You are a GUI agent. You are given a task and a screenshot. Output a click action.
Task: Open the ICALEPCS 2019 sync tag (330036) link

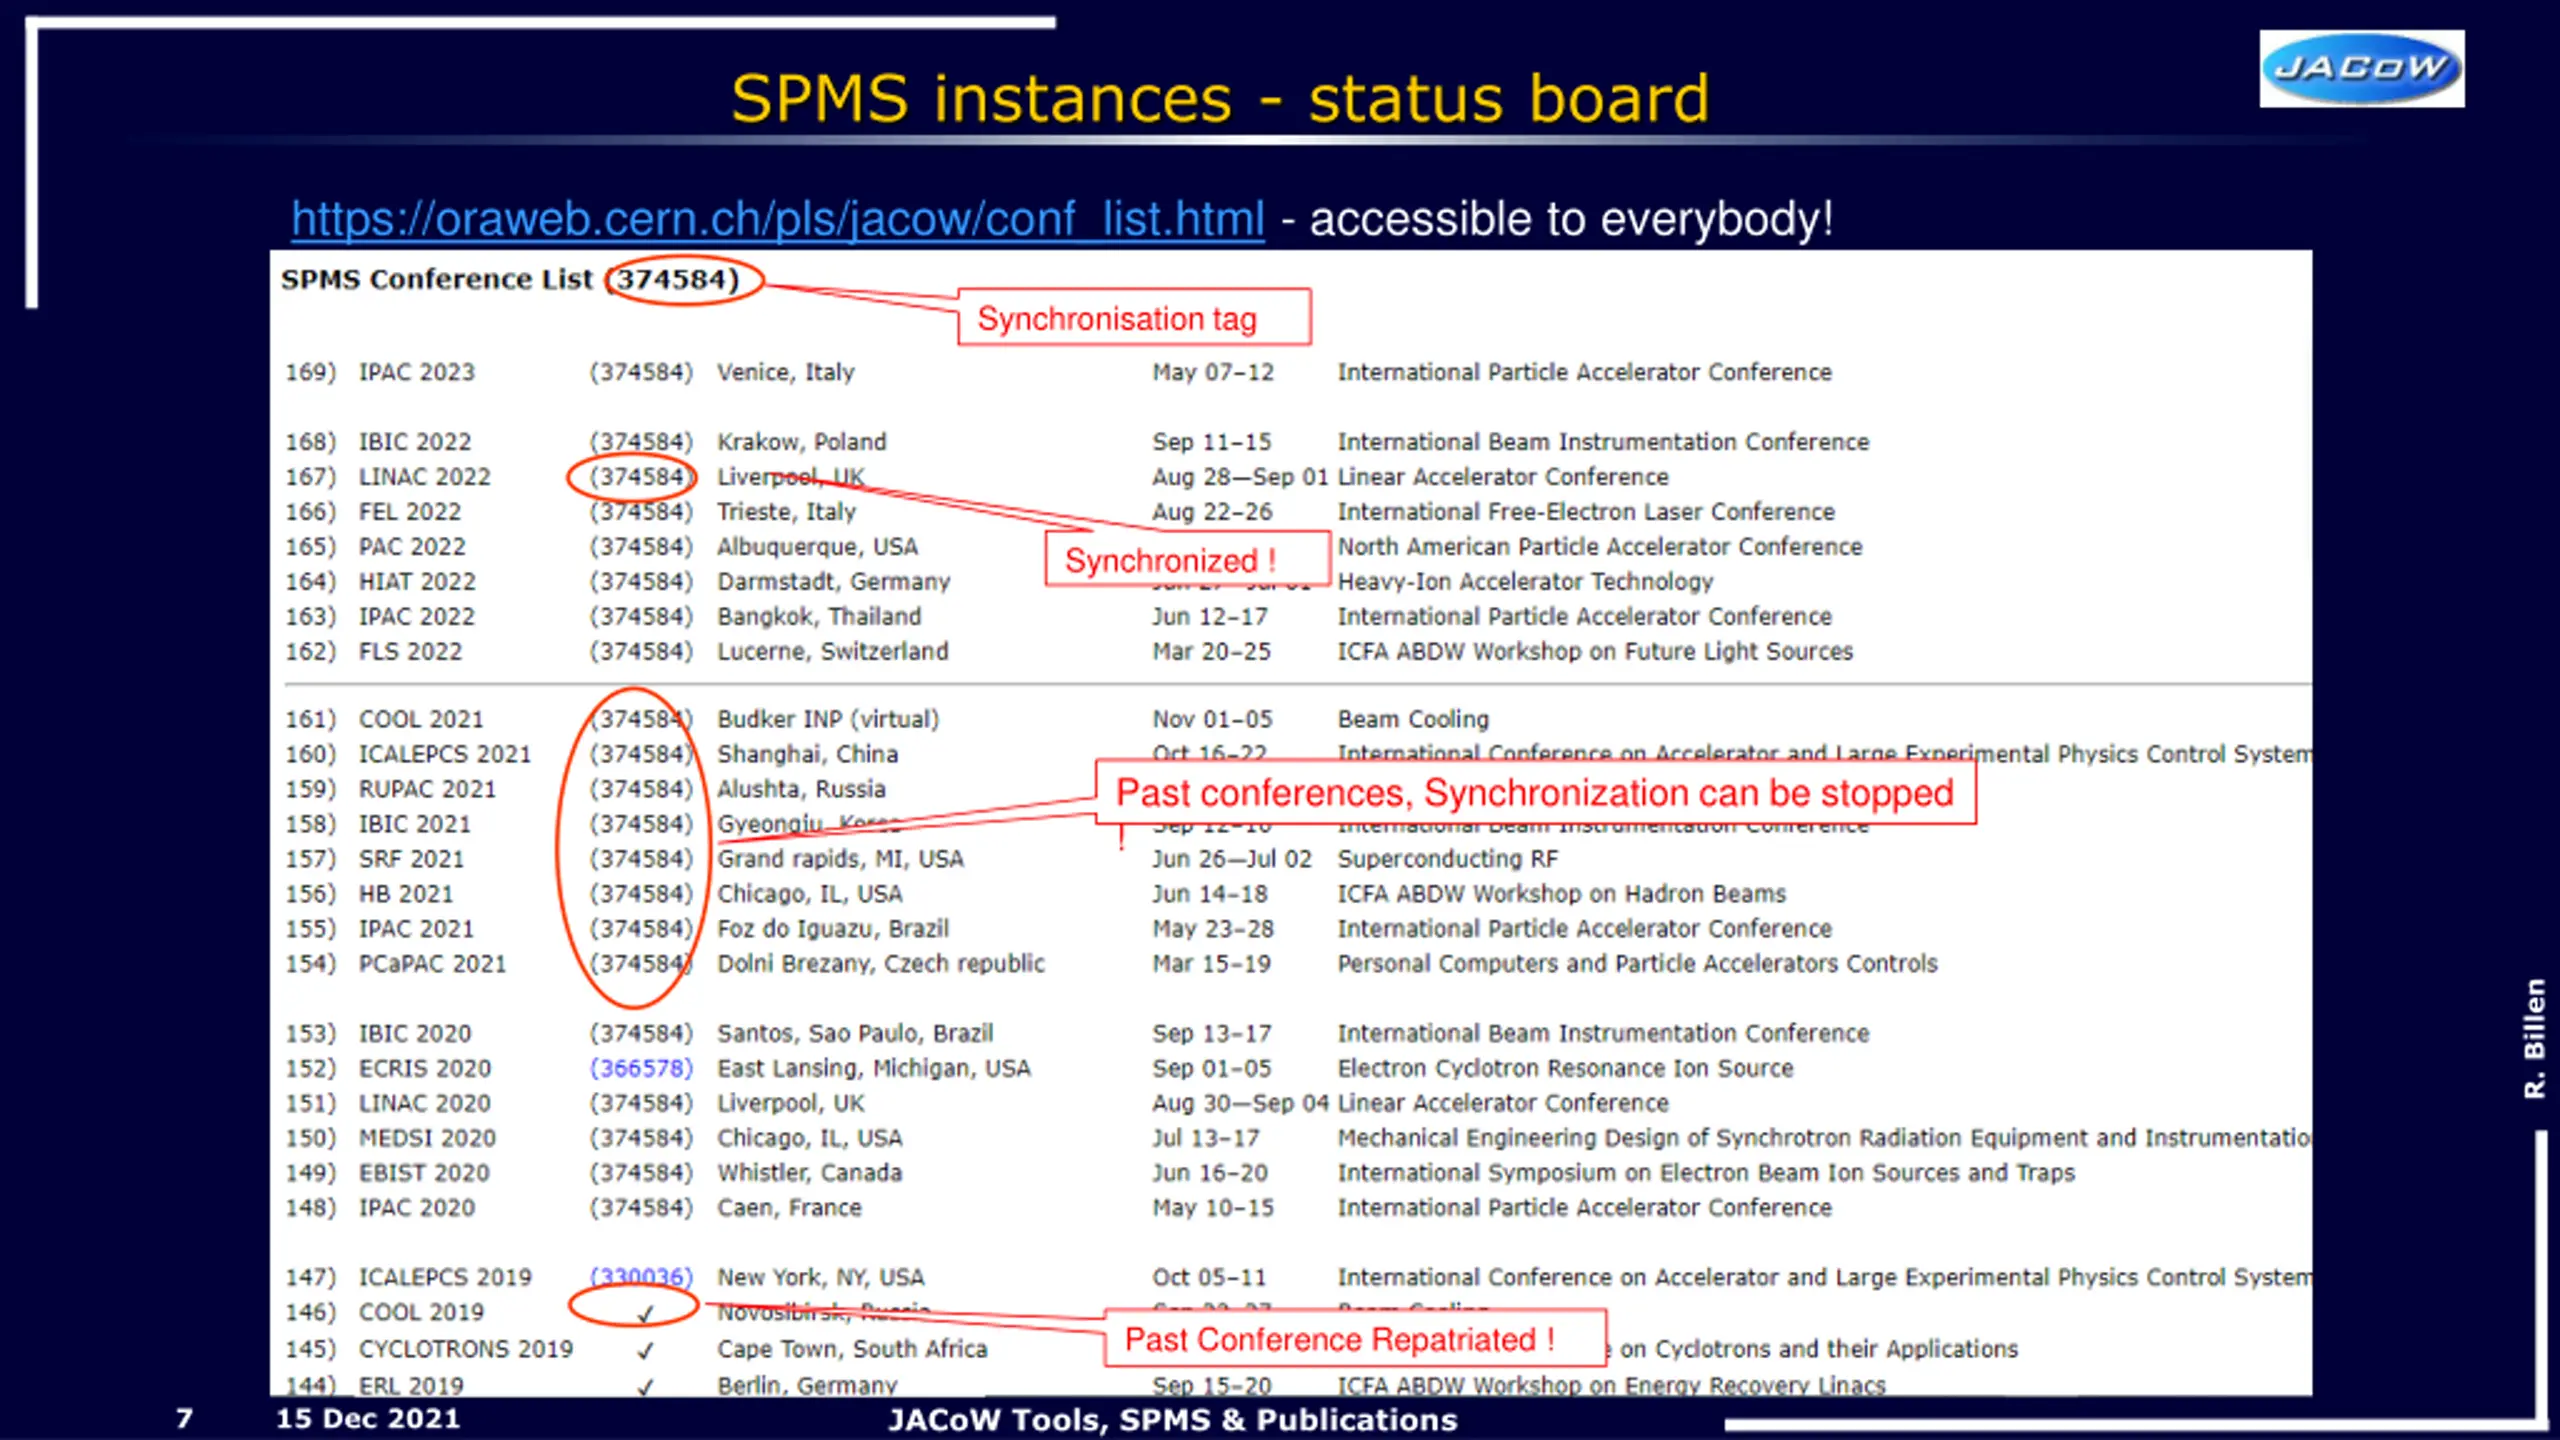(x=641, y=1277)
